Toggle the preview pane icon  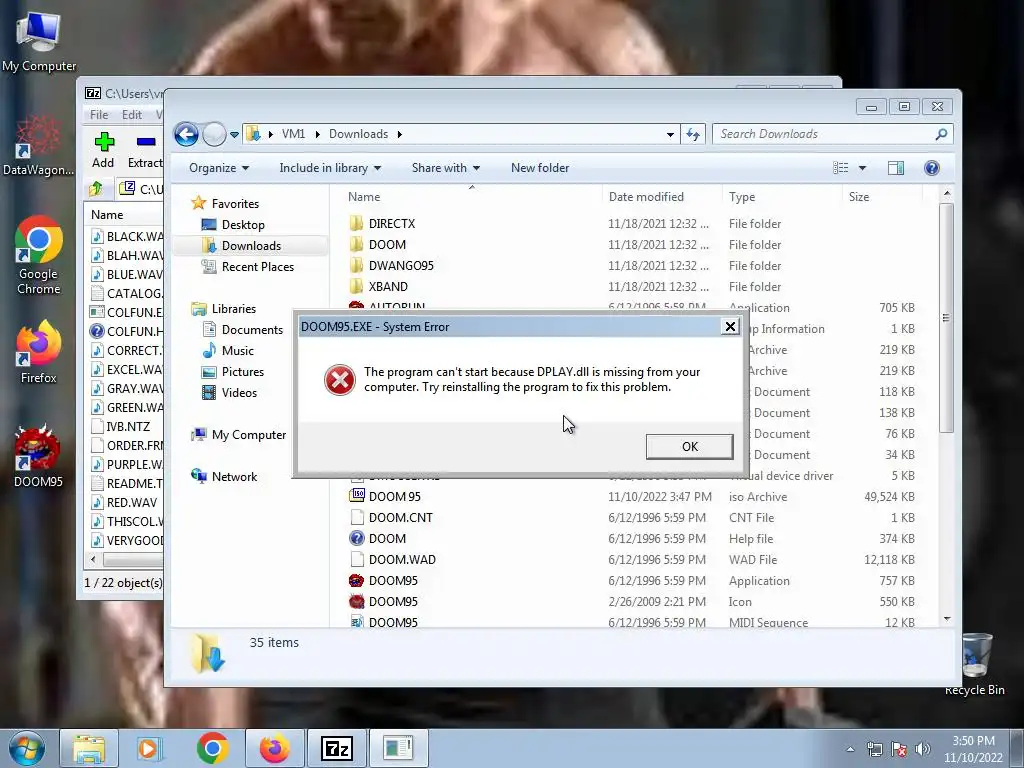896,168
